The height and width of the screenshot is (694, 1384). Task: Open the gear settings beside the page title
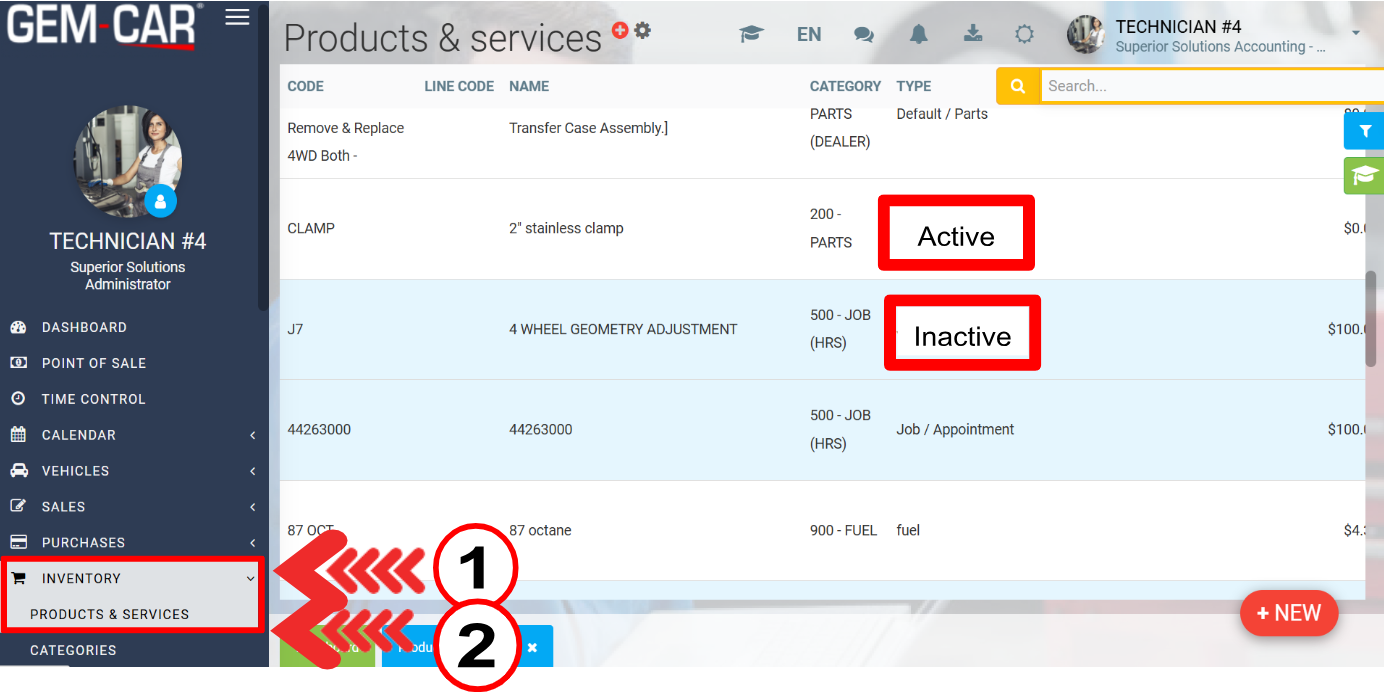click(x=642, y=30)
